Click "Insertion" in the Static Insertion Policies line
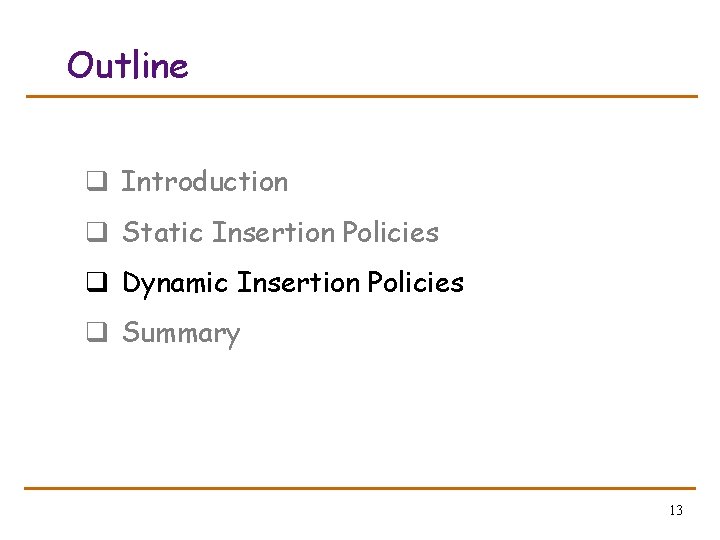Image resolution: width=720 pixels, height=540 pixels. (274, 233)
